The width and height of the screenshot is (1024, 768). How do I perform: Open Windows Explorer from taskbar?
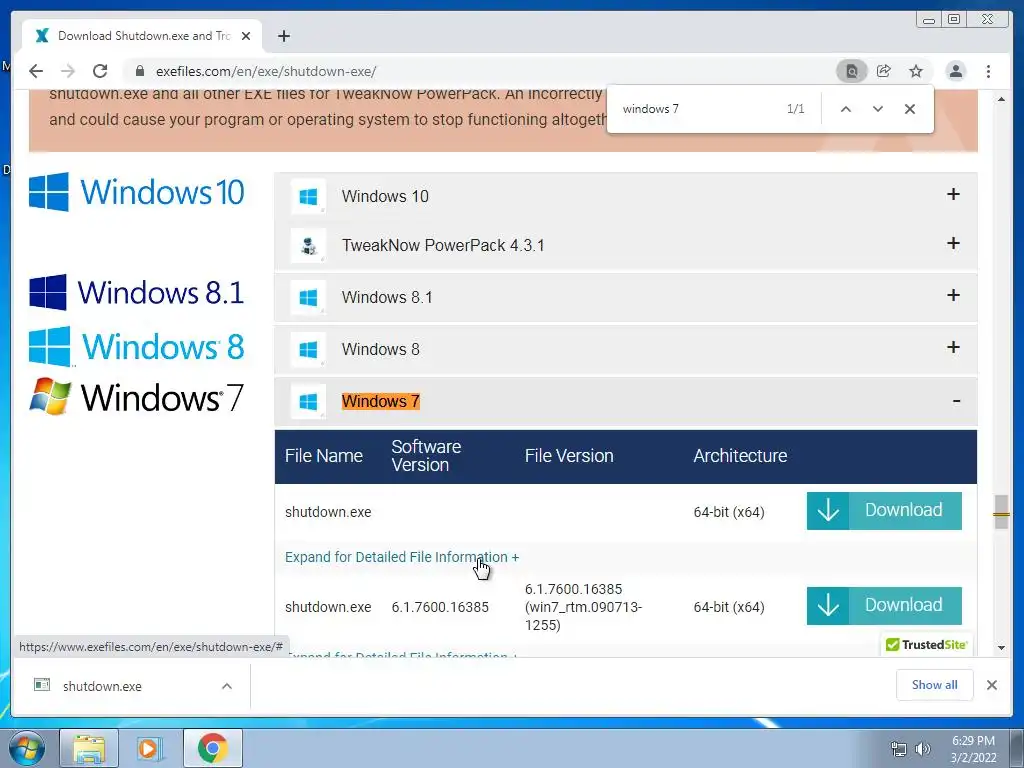89,749
